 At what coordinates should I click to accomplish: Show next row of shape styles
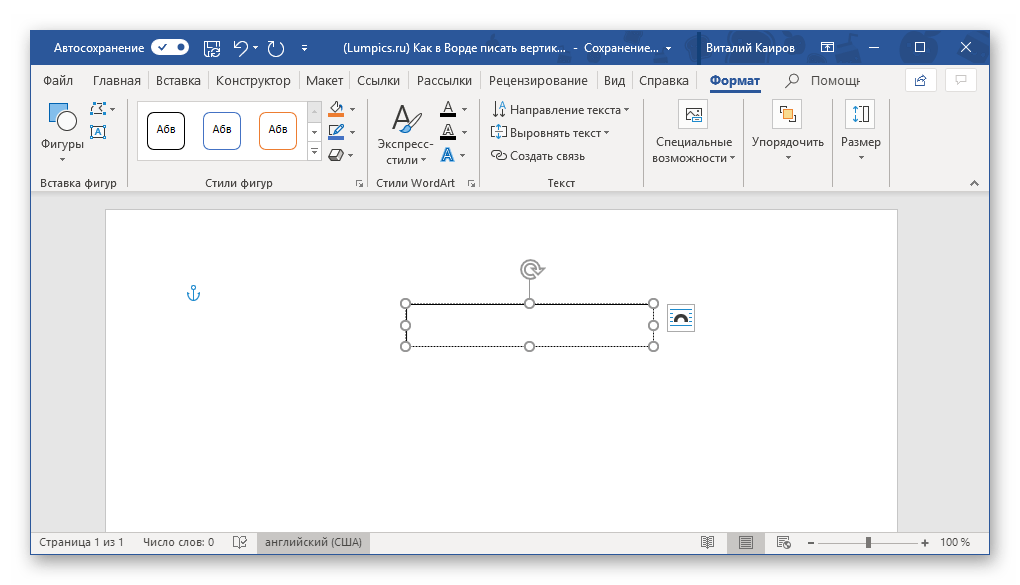pos(314,131)
